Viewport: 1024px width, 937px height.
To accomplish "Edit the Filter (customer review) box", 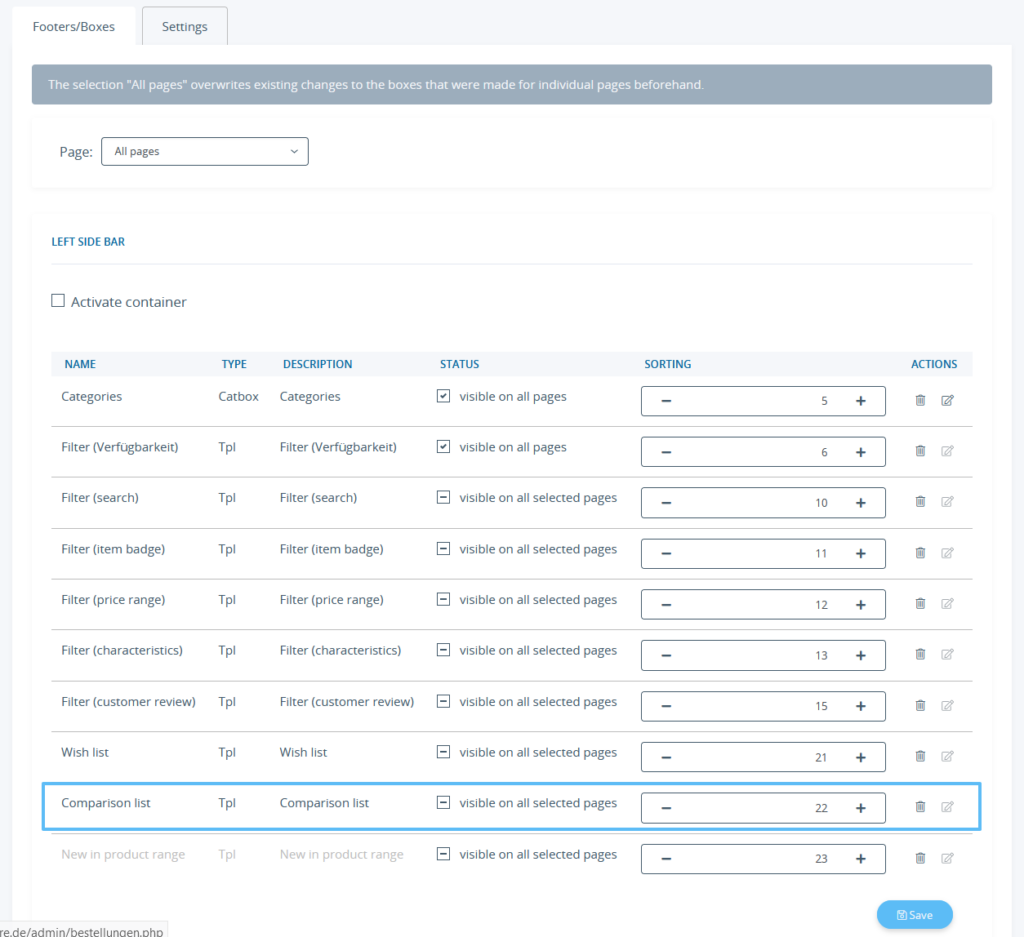I will 947,705.
